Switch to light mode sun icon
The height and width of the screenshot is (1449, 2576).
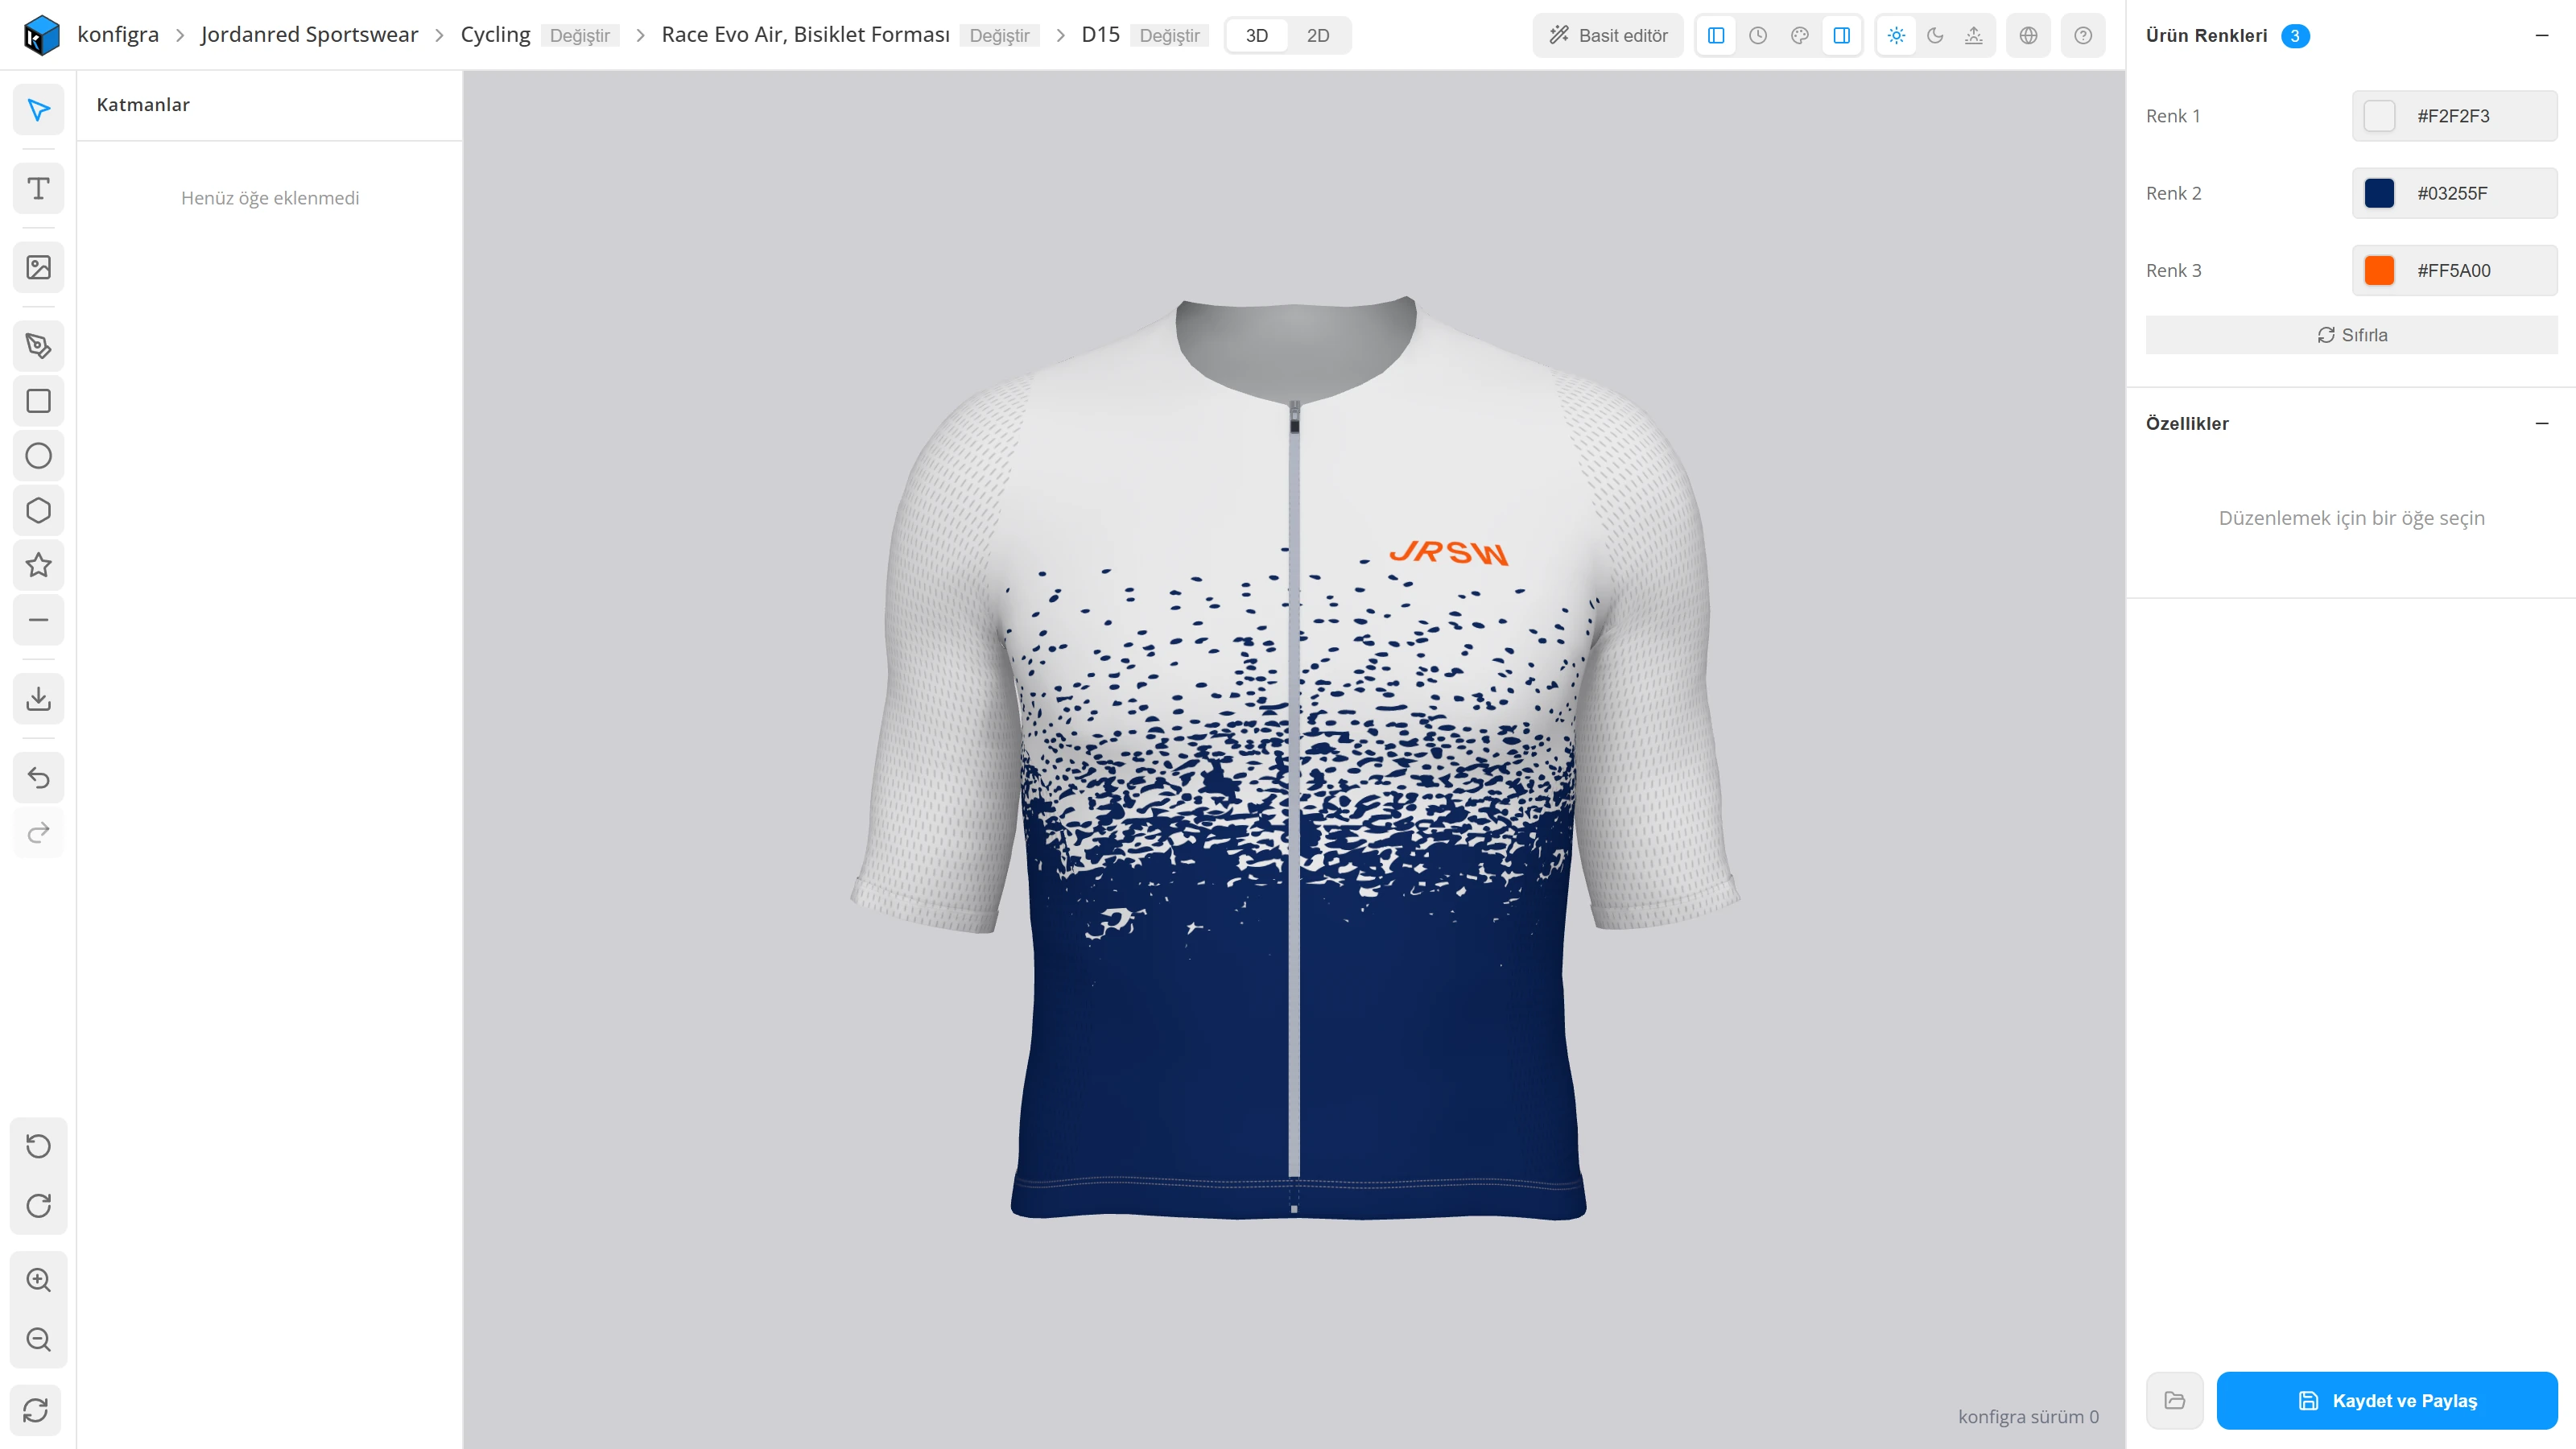tap(1896, 36)
